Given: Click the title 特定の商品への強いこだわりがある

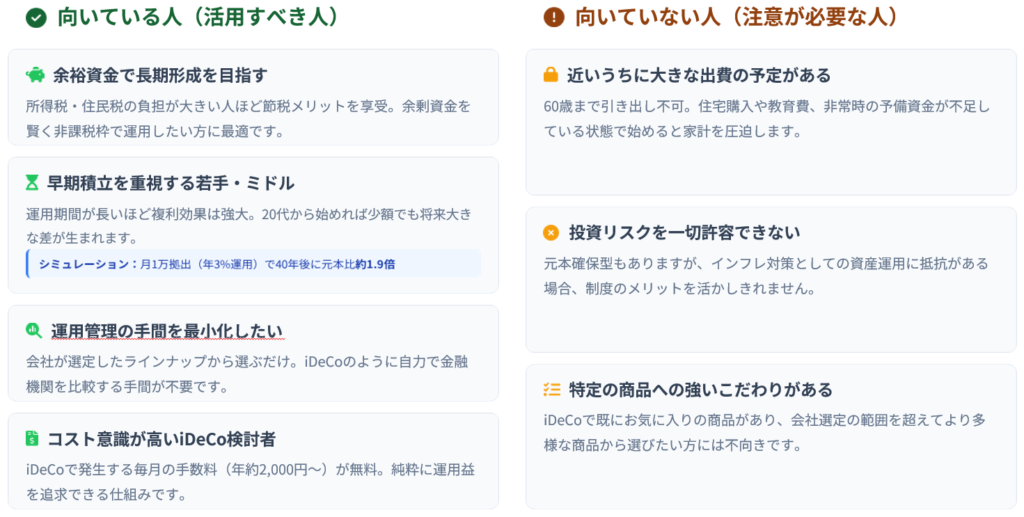Looking at the screenshot, I should pyautogui.click(x=700, y=390).
